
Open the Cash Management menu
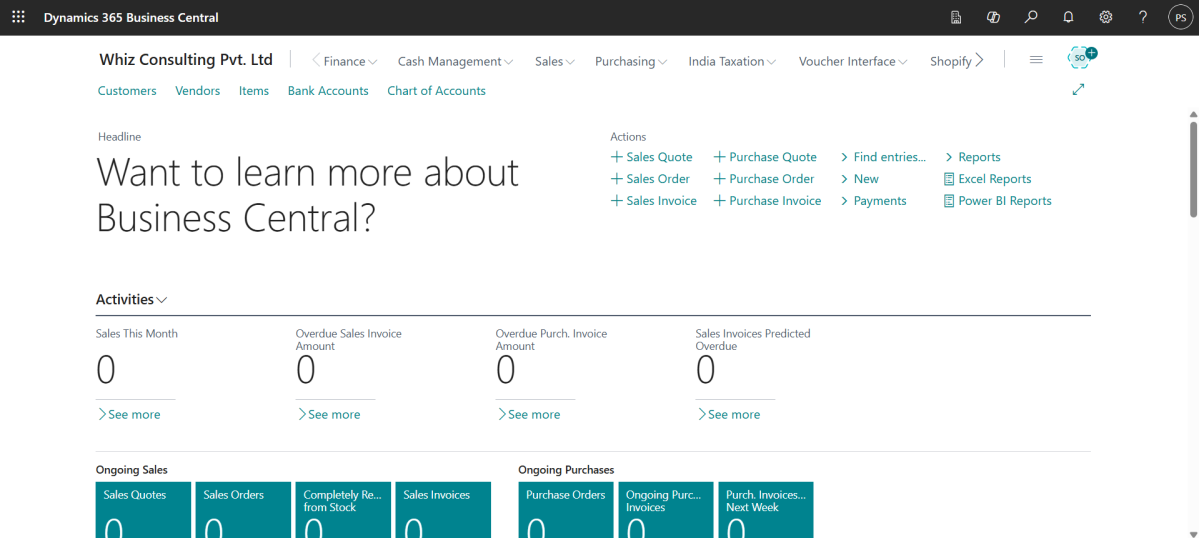pos(455,61)
